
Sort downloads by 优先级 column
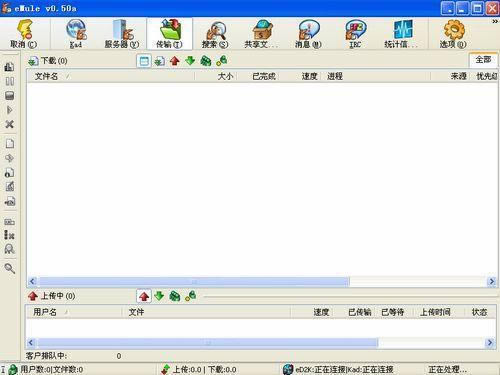pyautogui.click(x=484, y=76)
